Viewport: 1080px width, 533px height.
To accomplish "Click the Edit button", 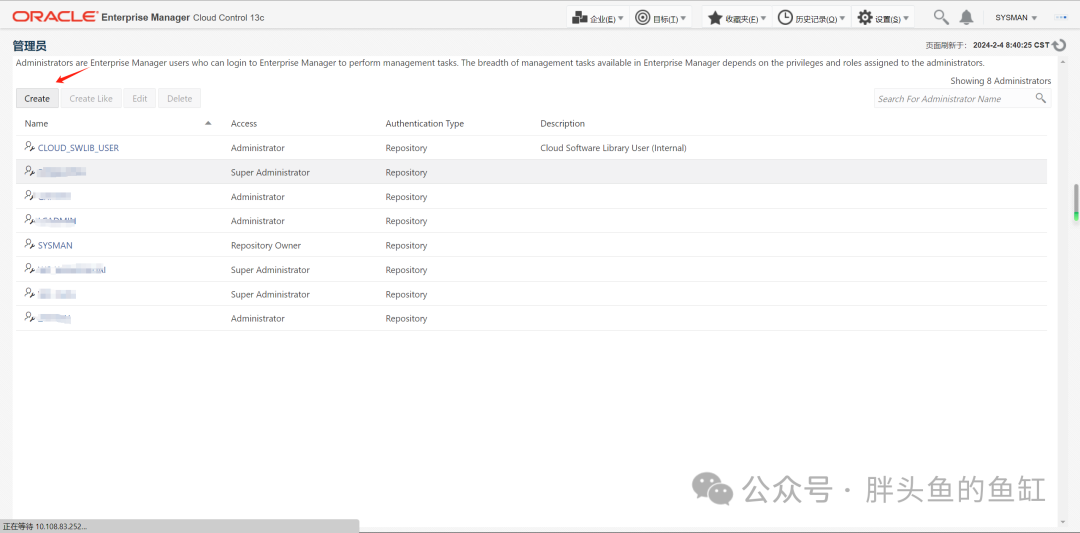I will (140, 98).
